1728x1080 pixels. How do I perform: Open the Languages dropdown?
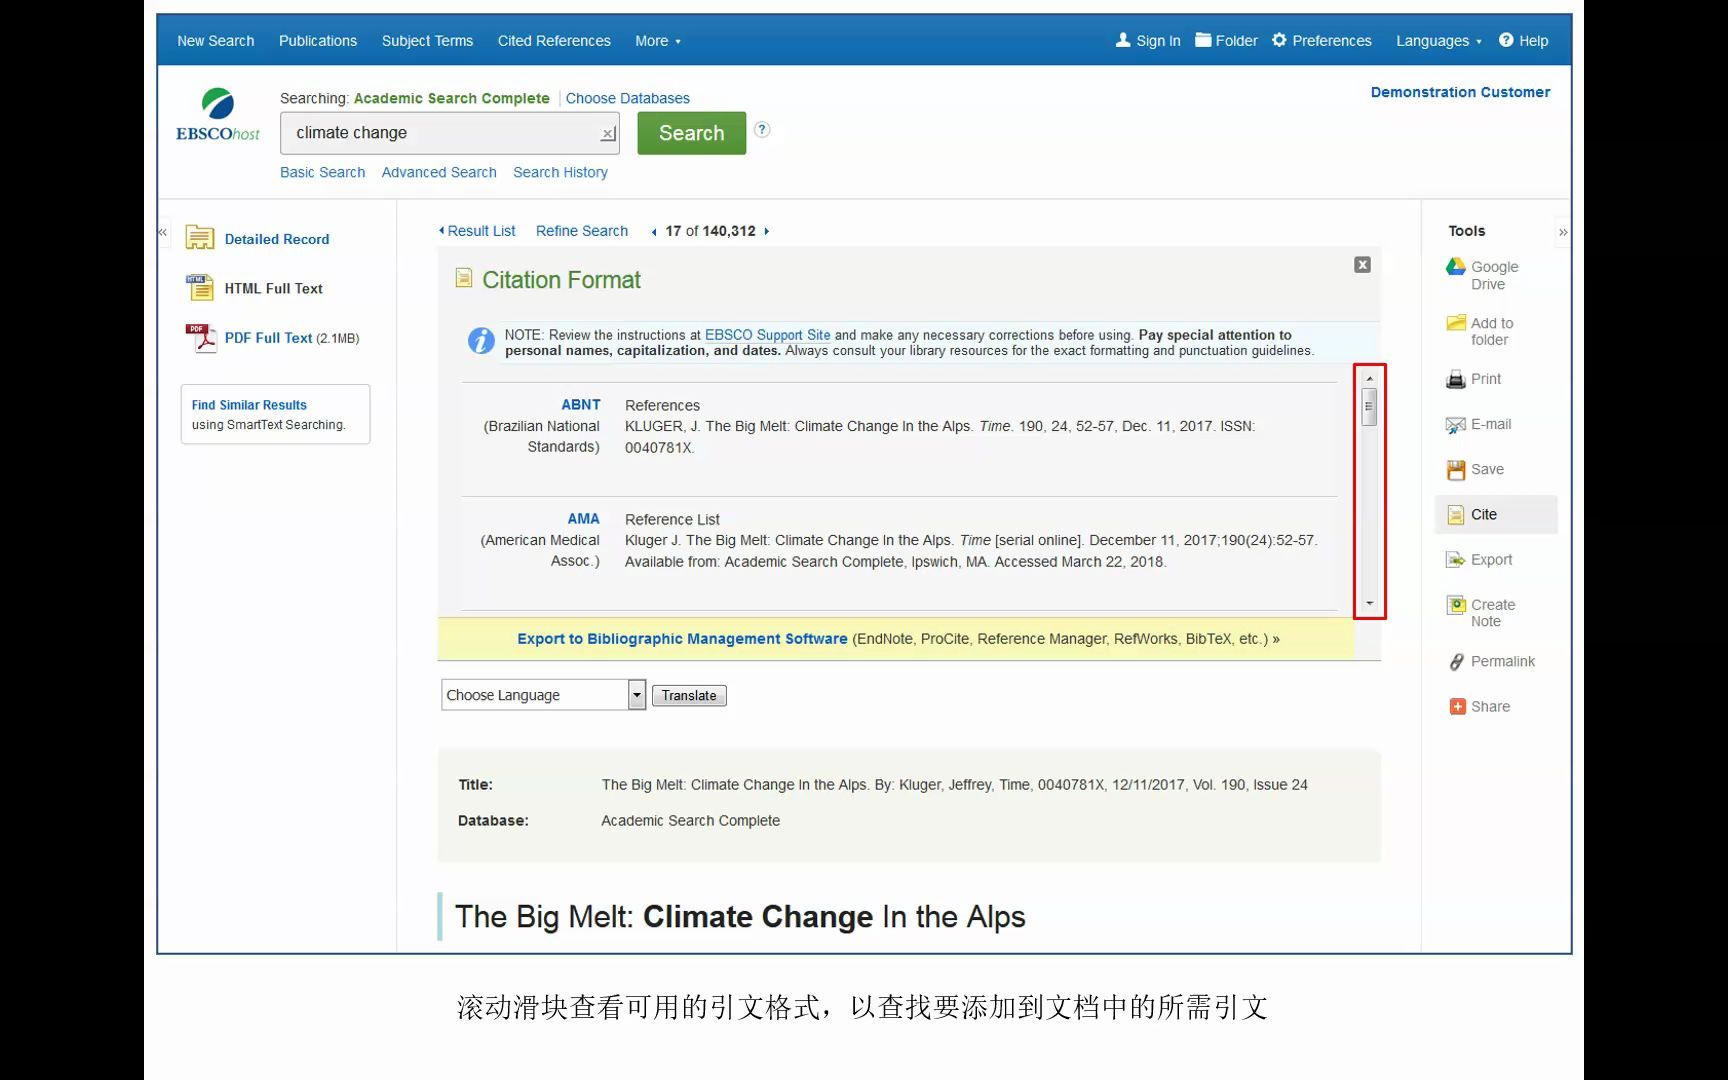1439,41
